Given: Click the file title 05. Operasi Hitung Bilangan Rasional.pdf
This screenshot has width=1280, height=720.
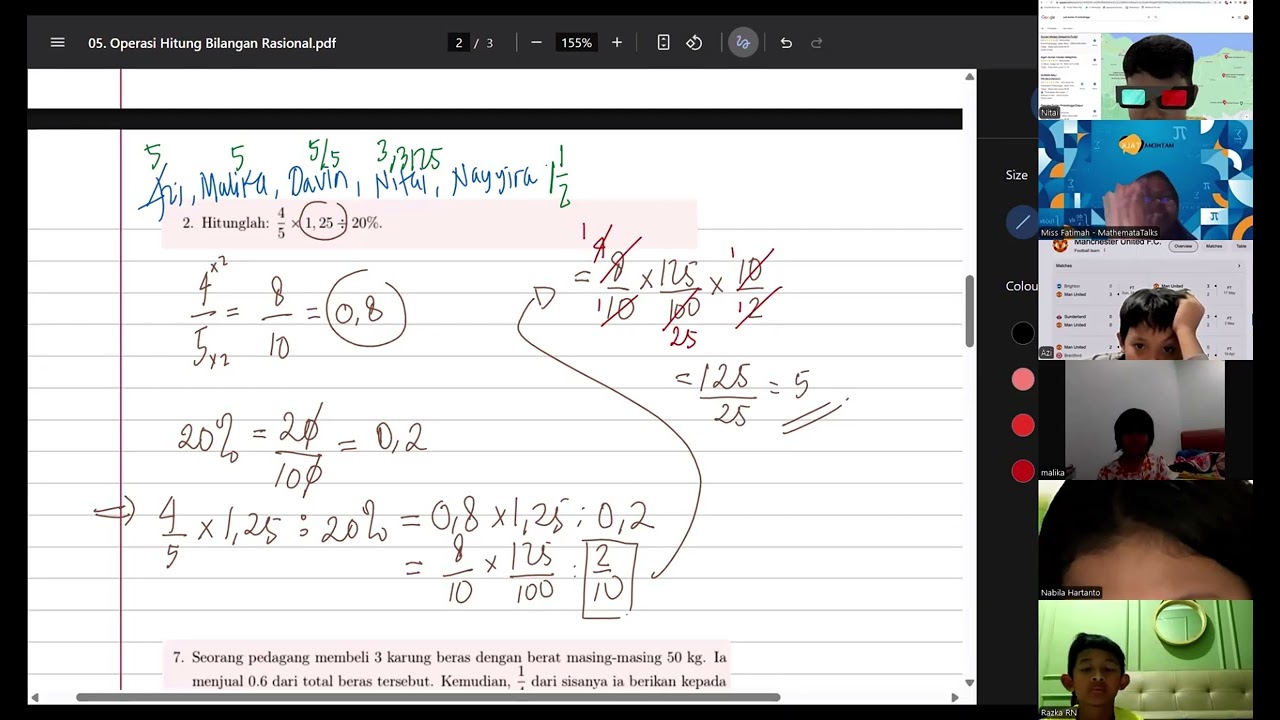Looking at the screenshot, I should 212,43.
